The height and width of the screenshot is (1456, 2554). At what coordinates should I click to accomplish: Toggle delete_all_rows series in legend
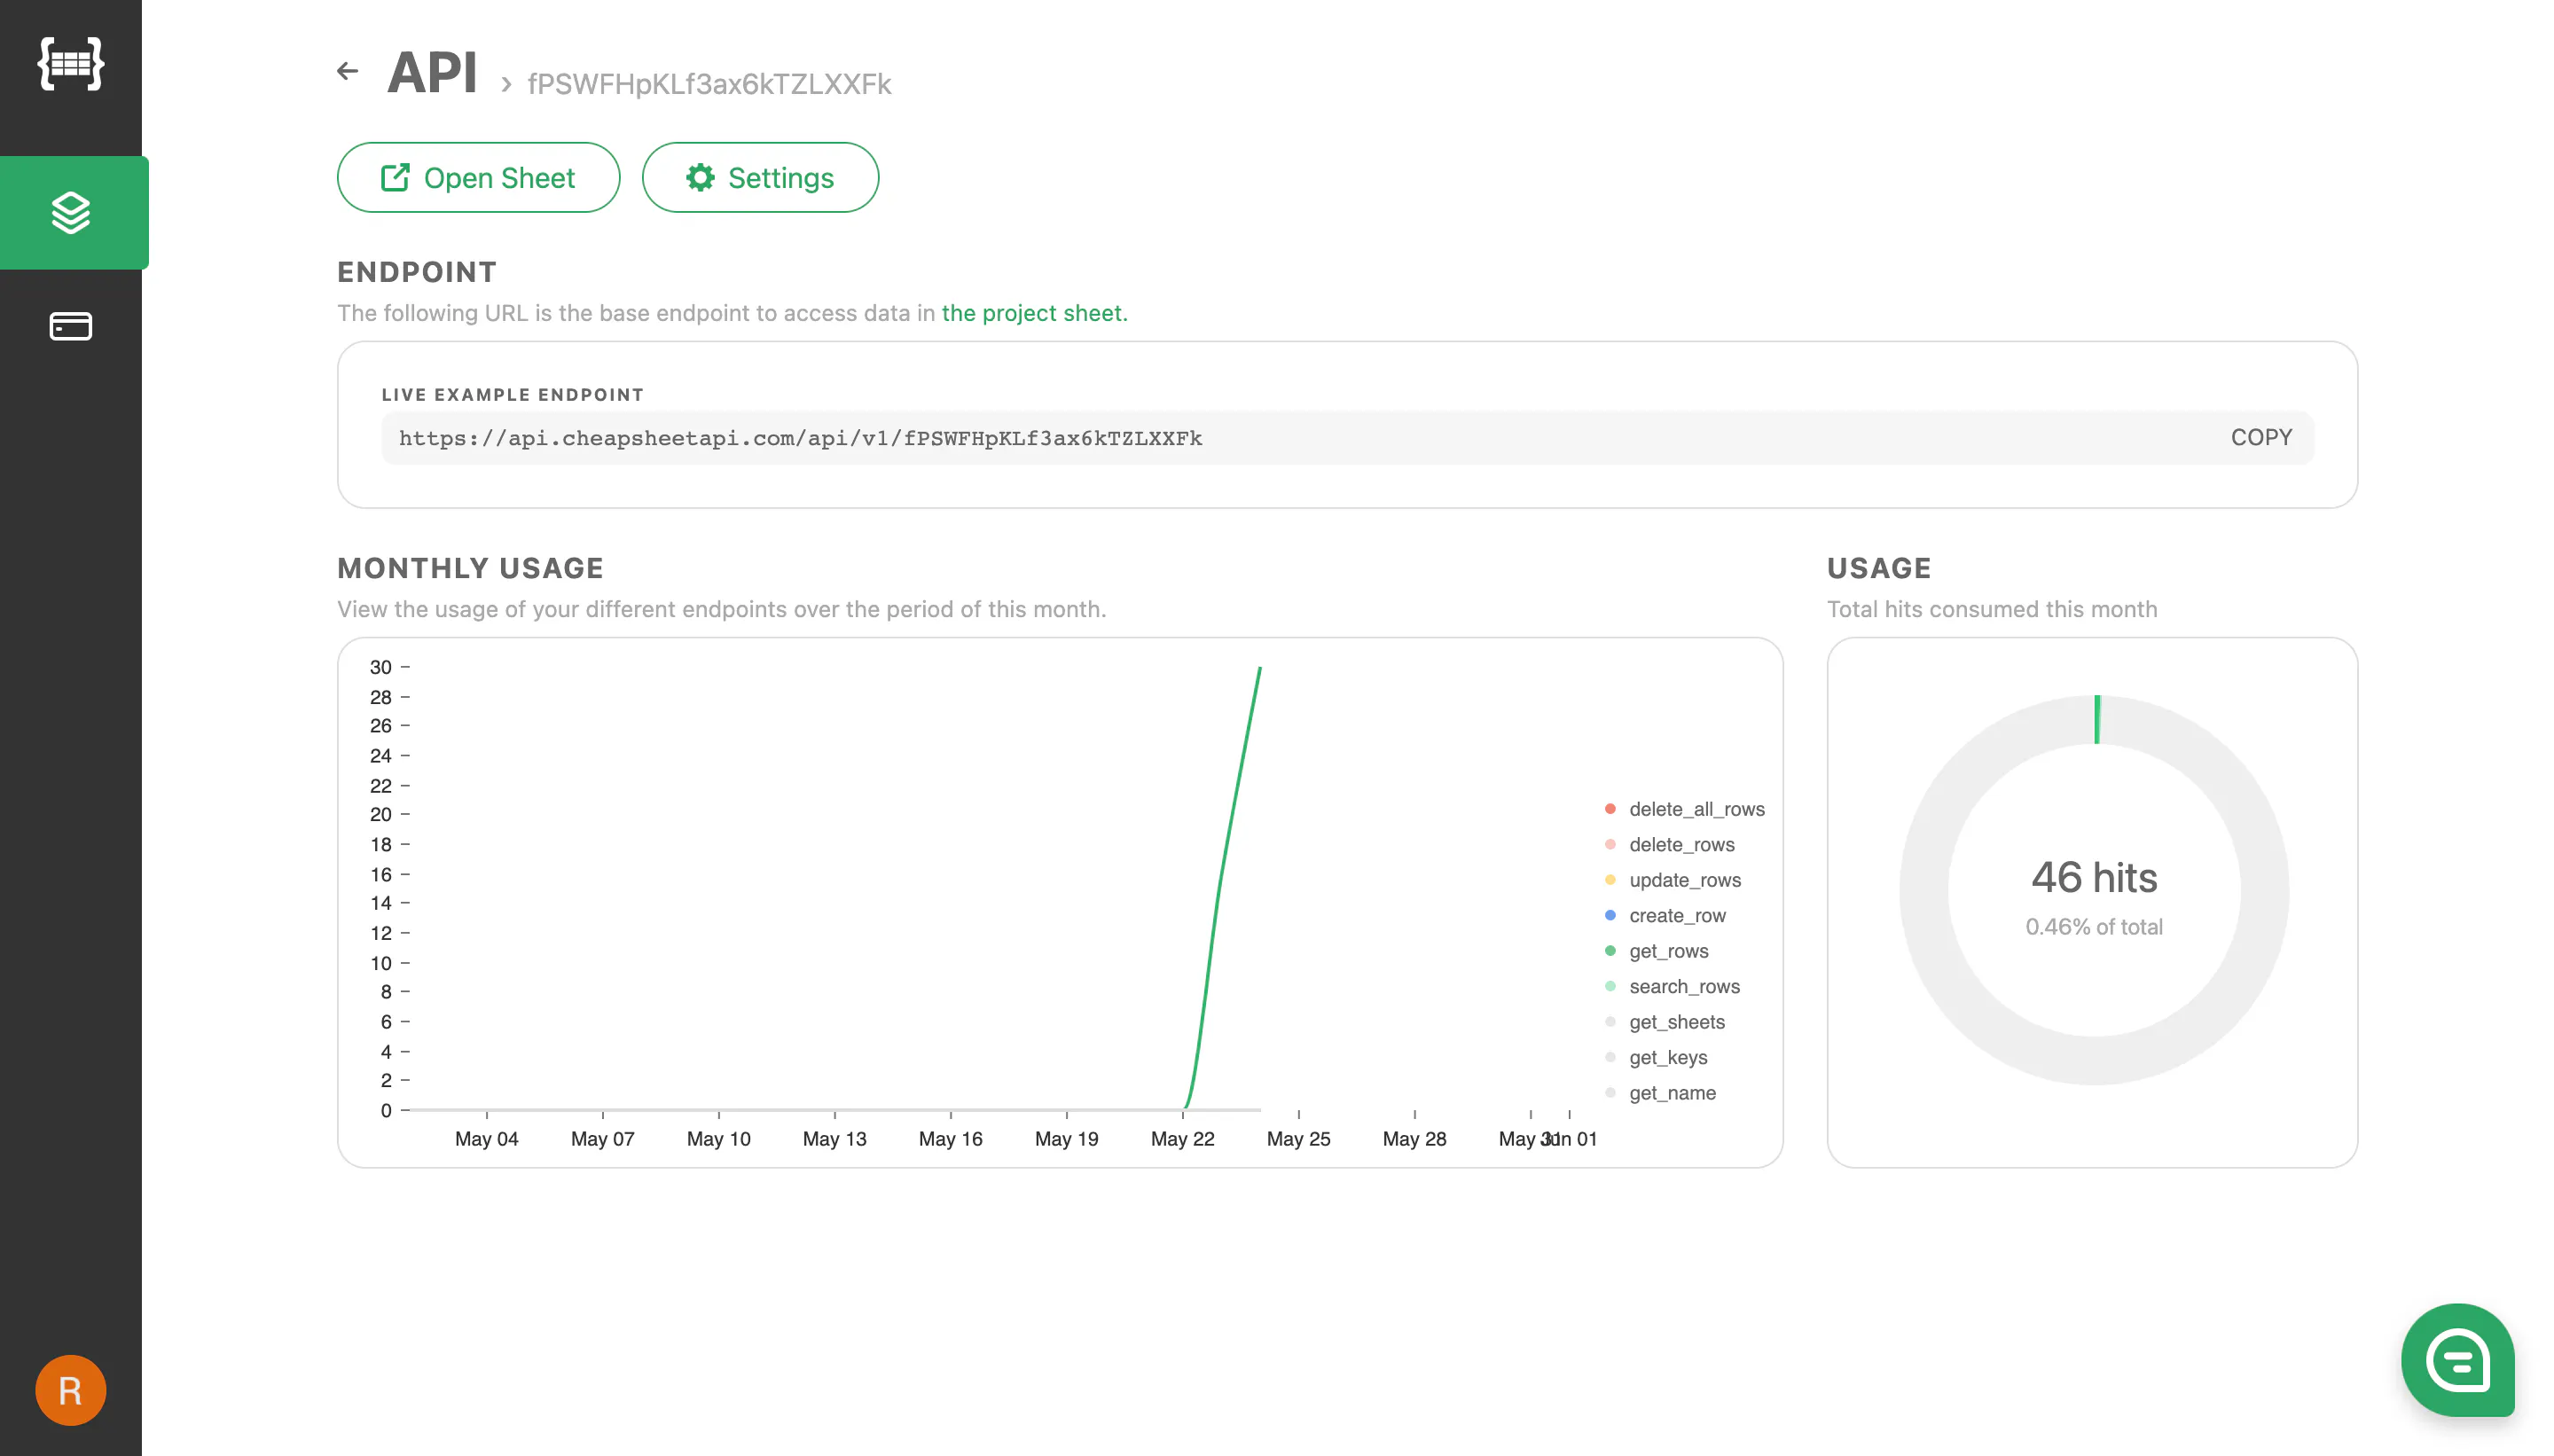1685,809
